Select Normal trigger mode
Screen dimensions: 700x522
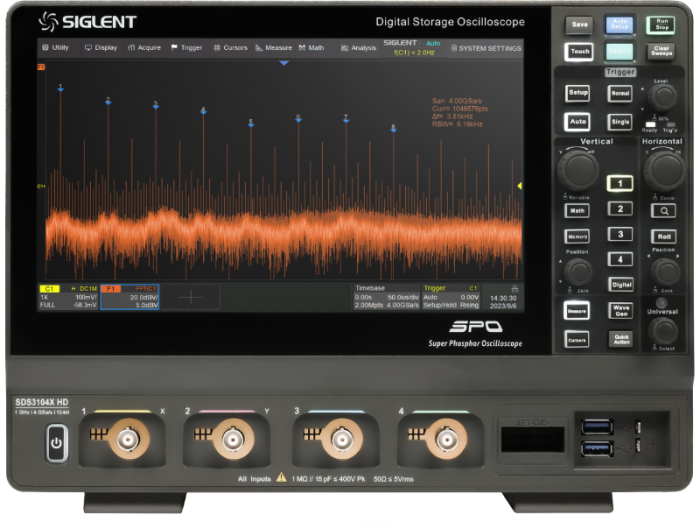point(620,93)
